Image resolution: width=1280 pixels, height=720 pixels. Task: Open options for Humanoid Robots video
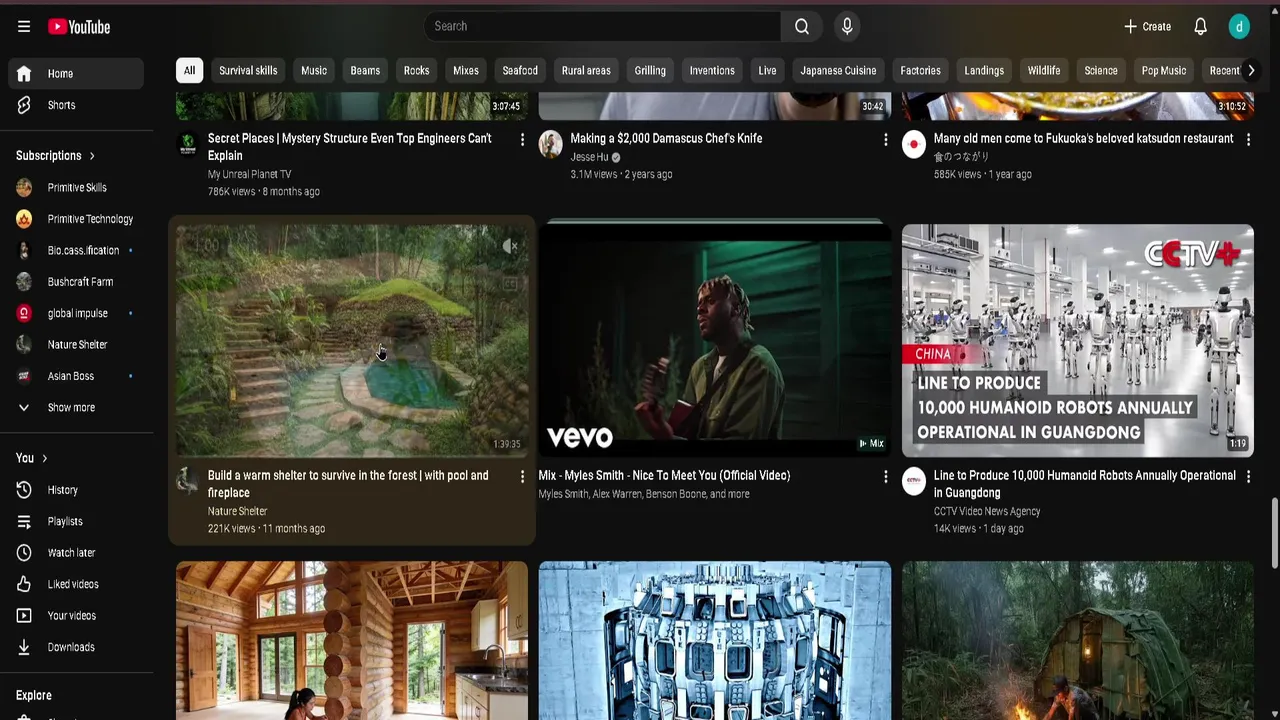pyautogui.click(x=1248, y=477)
